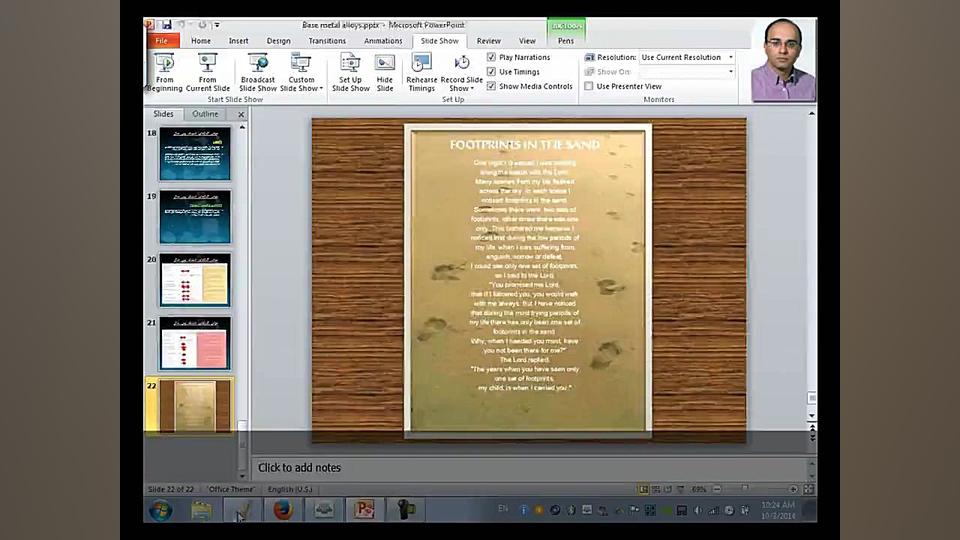Save the presentation via quick access
Image resolution: width=960 pixels, height=540 pixels.
167,24
